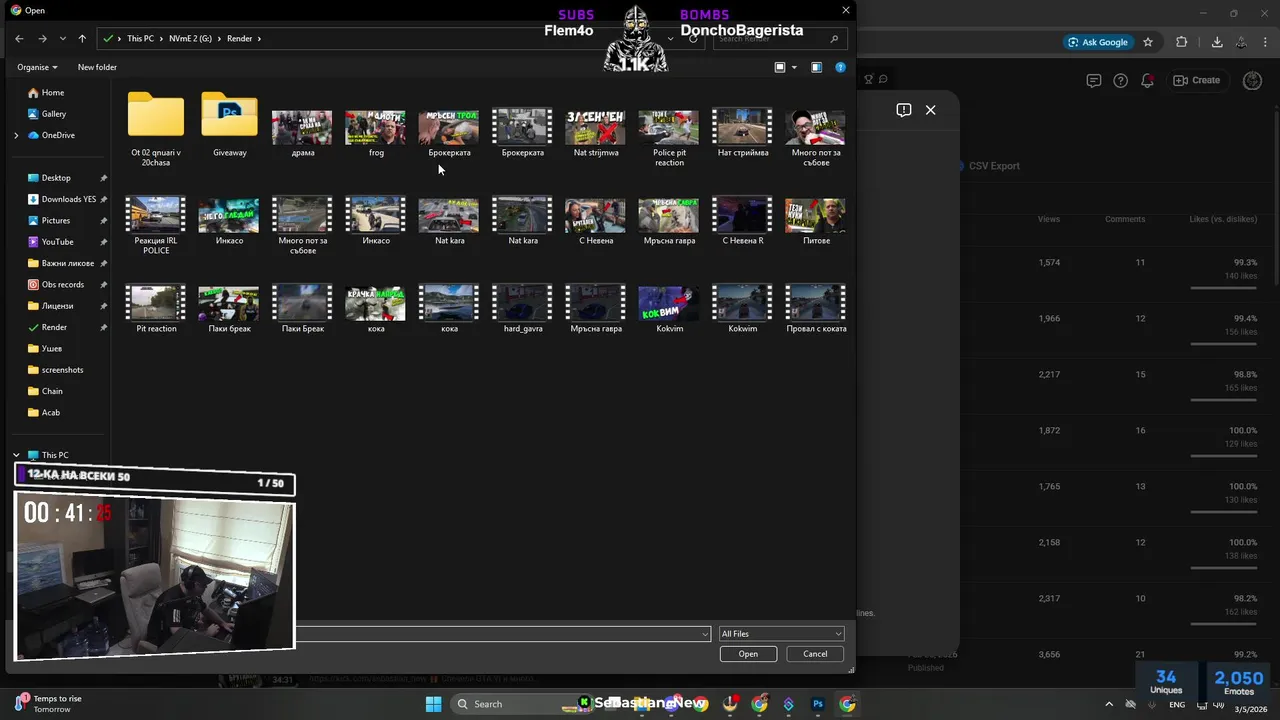Click Create button in YouTube Studio

point(1197,80)
